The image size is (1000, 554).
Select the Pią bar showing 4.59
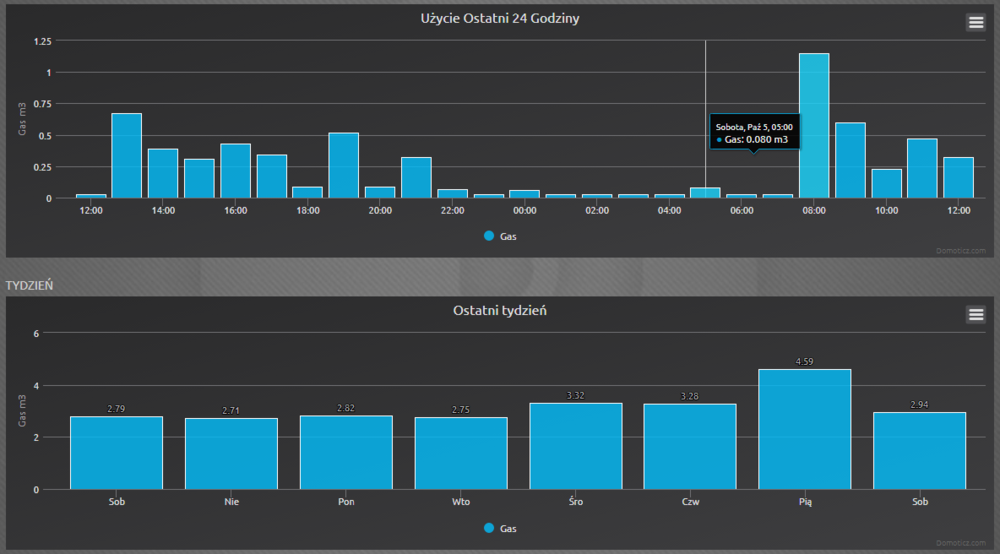click(805, 430)
